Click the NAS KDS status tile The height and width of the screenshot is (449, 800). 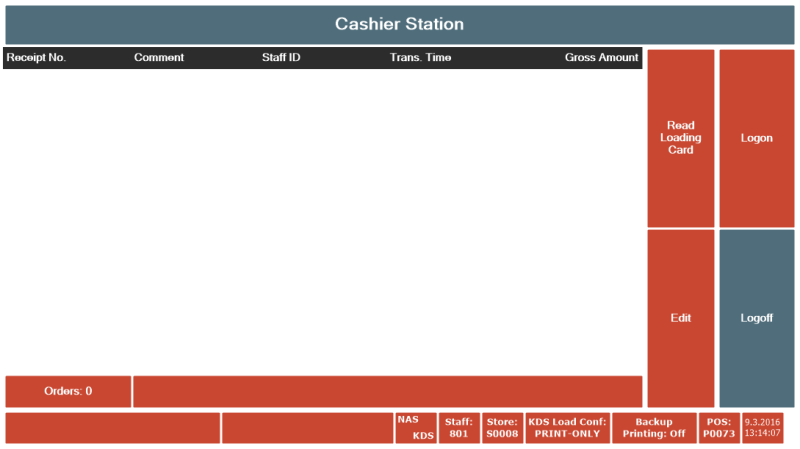pyautogui.click(x=416, y=428)
